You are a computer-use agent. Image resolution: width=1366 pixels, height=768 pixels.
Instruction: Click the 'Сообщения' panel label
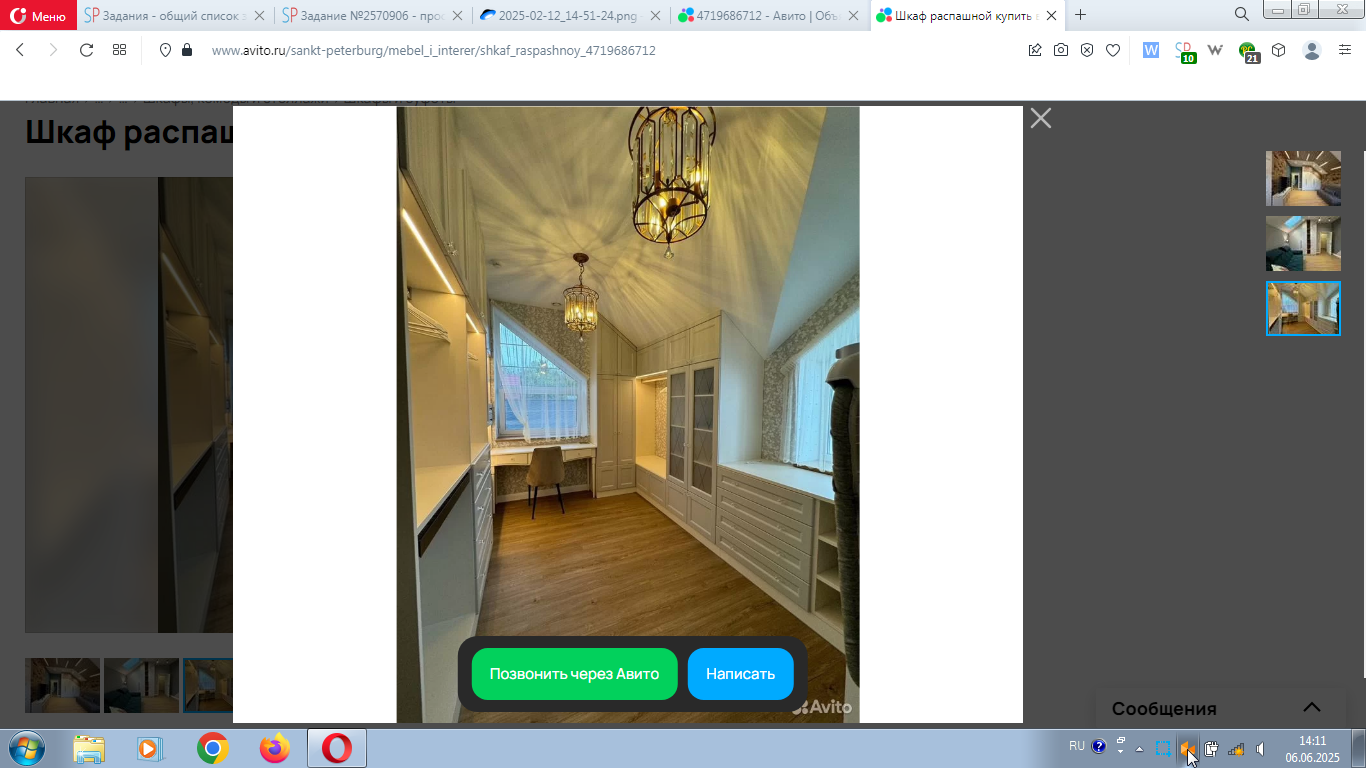tap(1164, 709)
